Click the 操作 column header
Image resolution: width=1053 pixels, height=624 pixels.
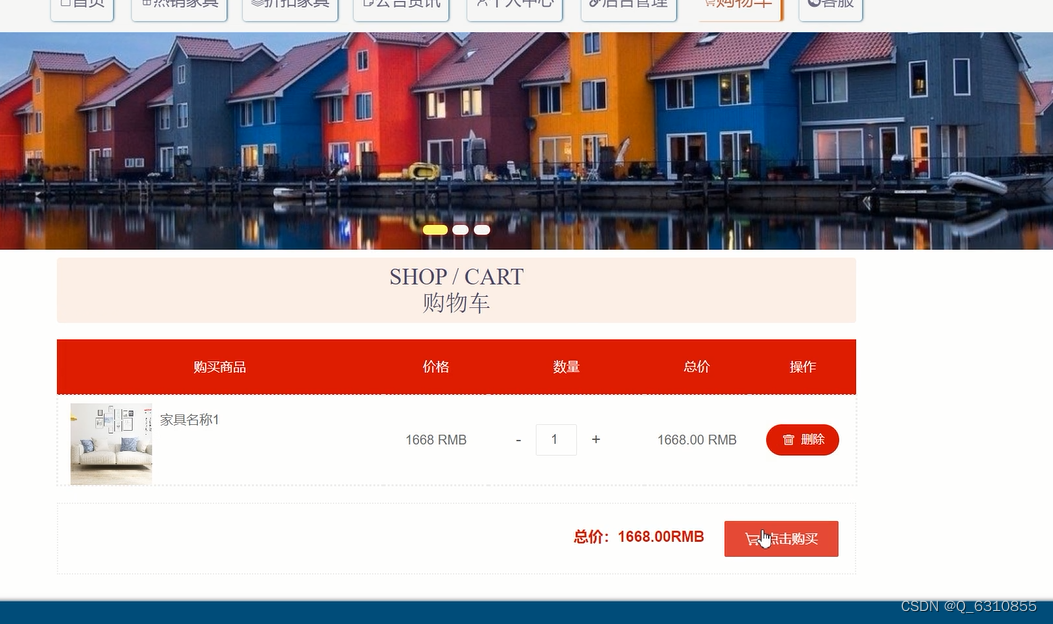(803, 367)
